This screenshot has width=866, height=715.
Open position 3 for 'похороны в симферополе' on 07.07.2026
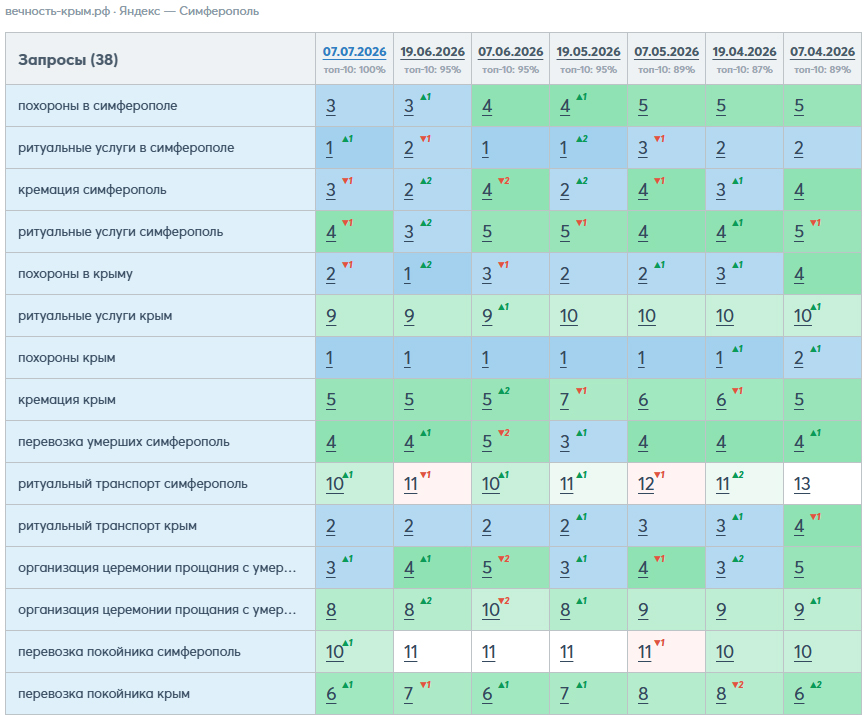pyautogui.click(x=331, y=106)
